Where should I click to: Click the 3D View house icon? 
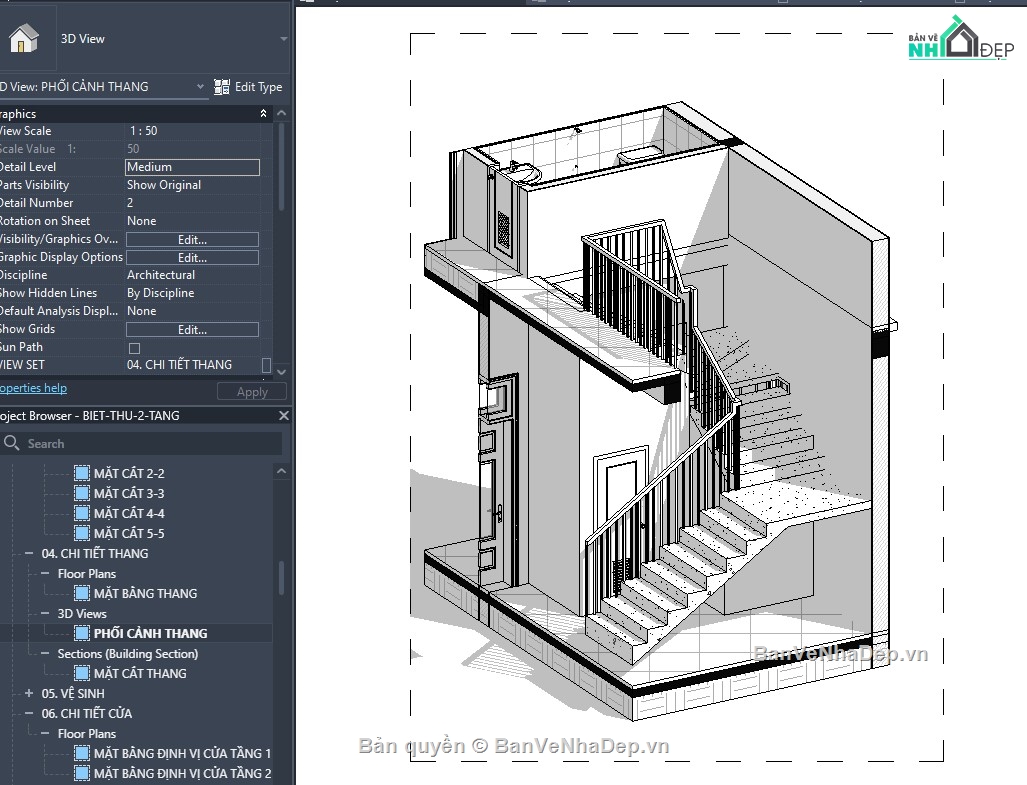tap(24, 38)
